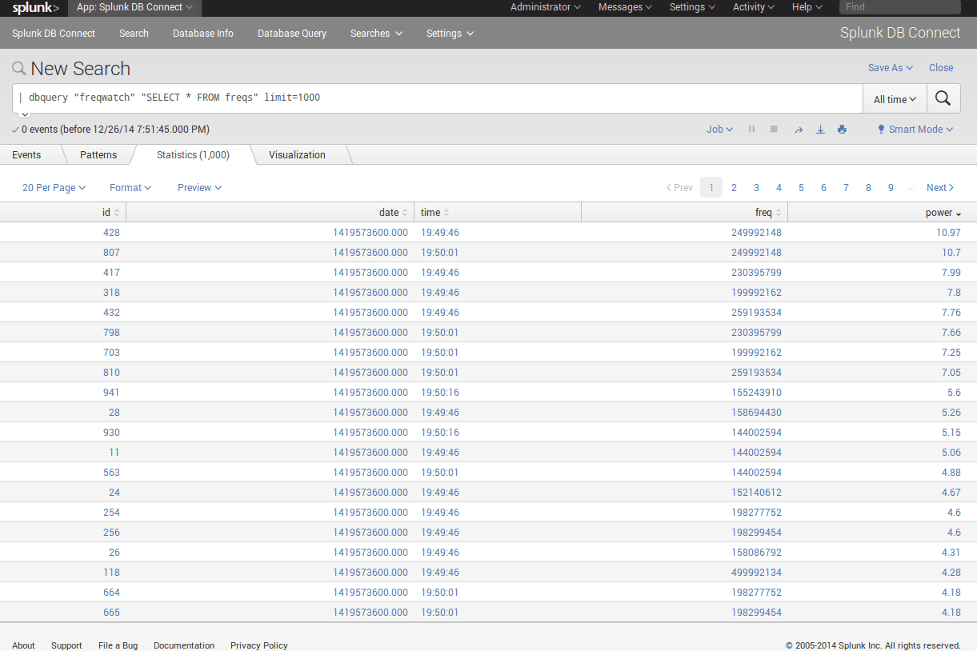
Task: Click power value 5.26
Action: [951, 412]
